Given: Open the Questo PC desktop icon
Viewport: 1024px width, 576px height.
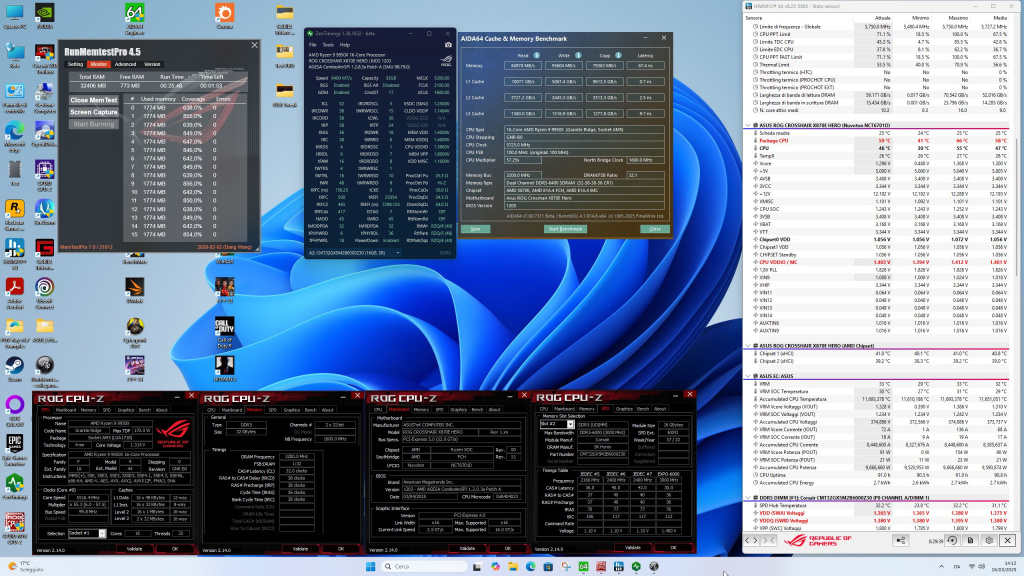Looking at the screenshot, I should click(14, 16).
